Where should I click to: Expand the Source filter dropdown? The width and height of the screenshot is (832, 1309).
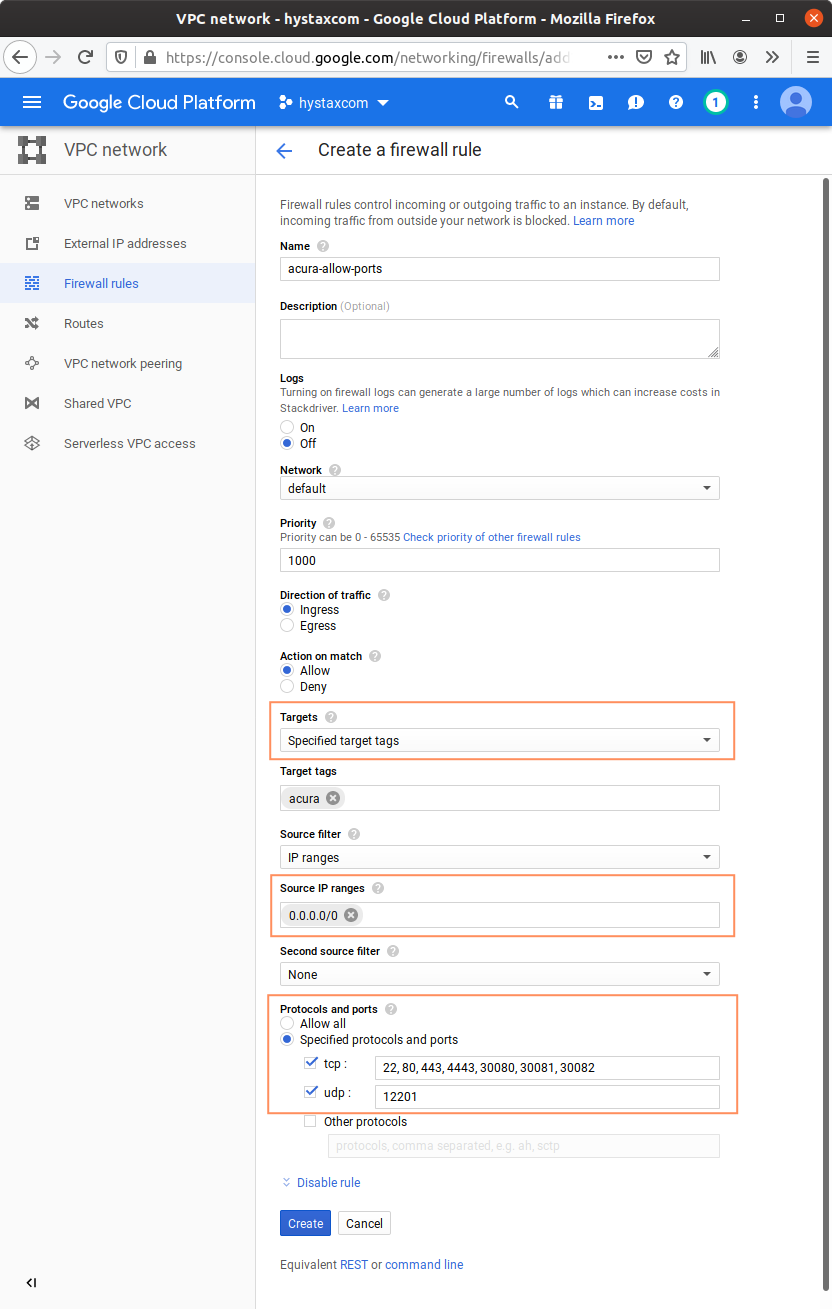pos(499,857)
